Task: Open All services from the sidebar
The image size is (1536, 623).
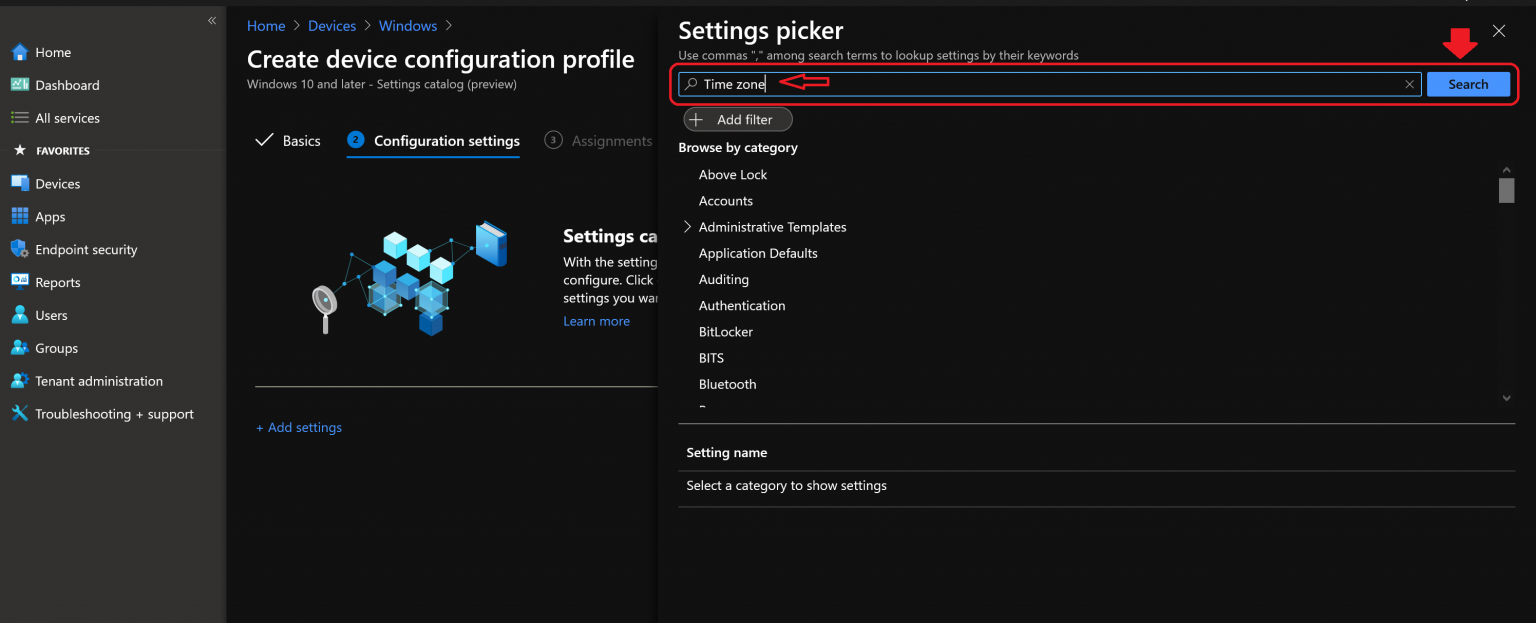Action: pyautogui.click(x=66, y=118)
